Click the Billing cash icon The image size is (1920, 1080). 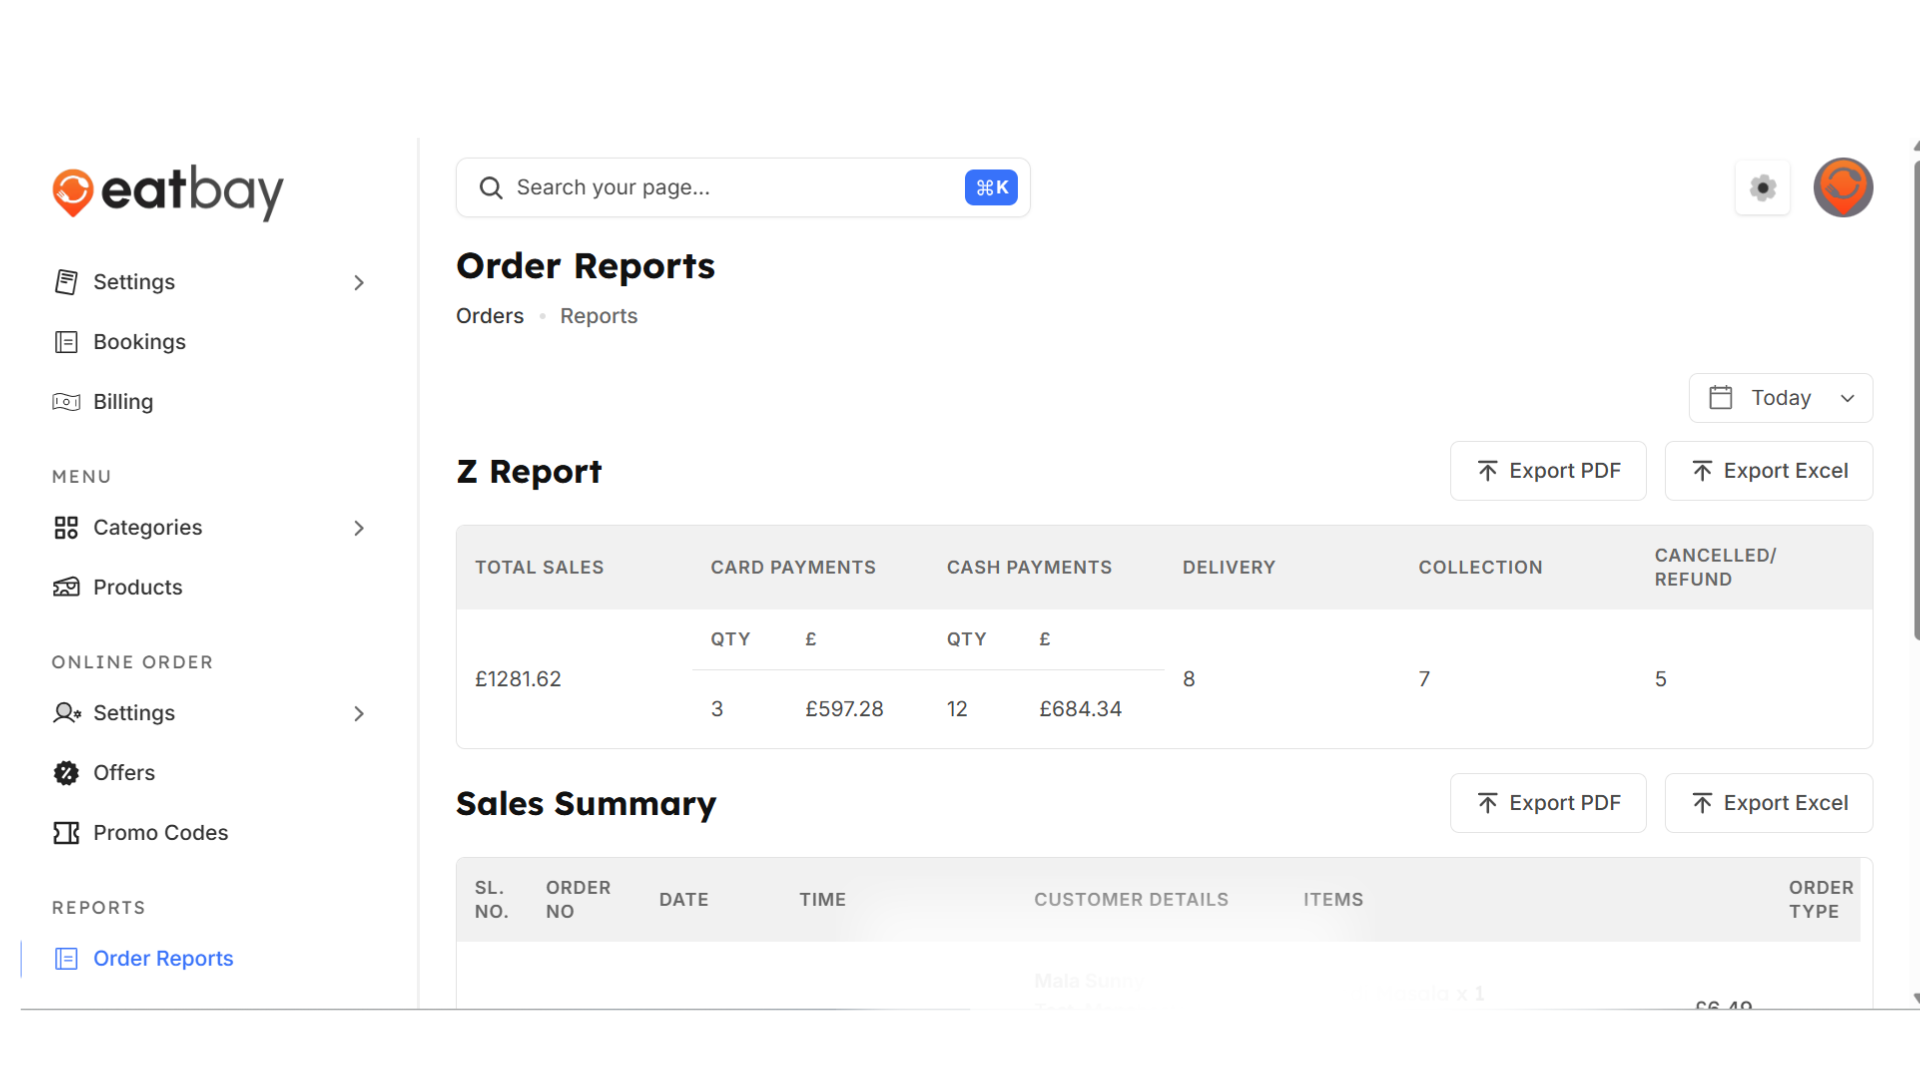point(66,402)
